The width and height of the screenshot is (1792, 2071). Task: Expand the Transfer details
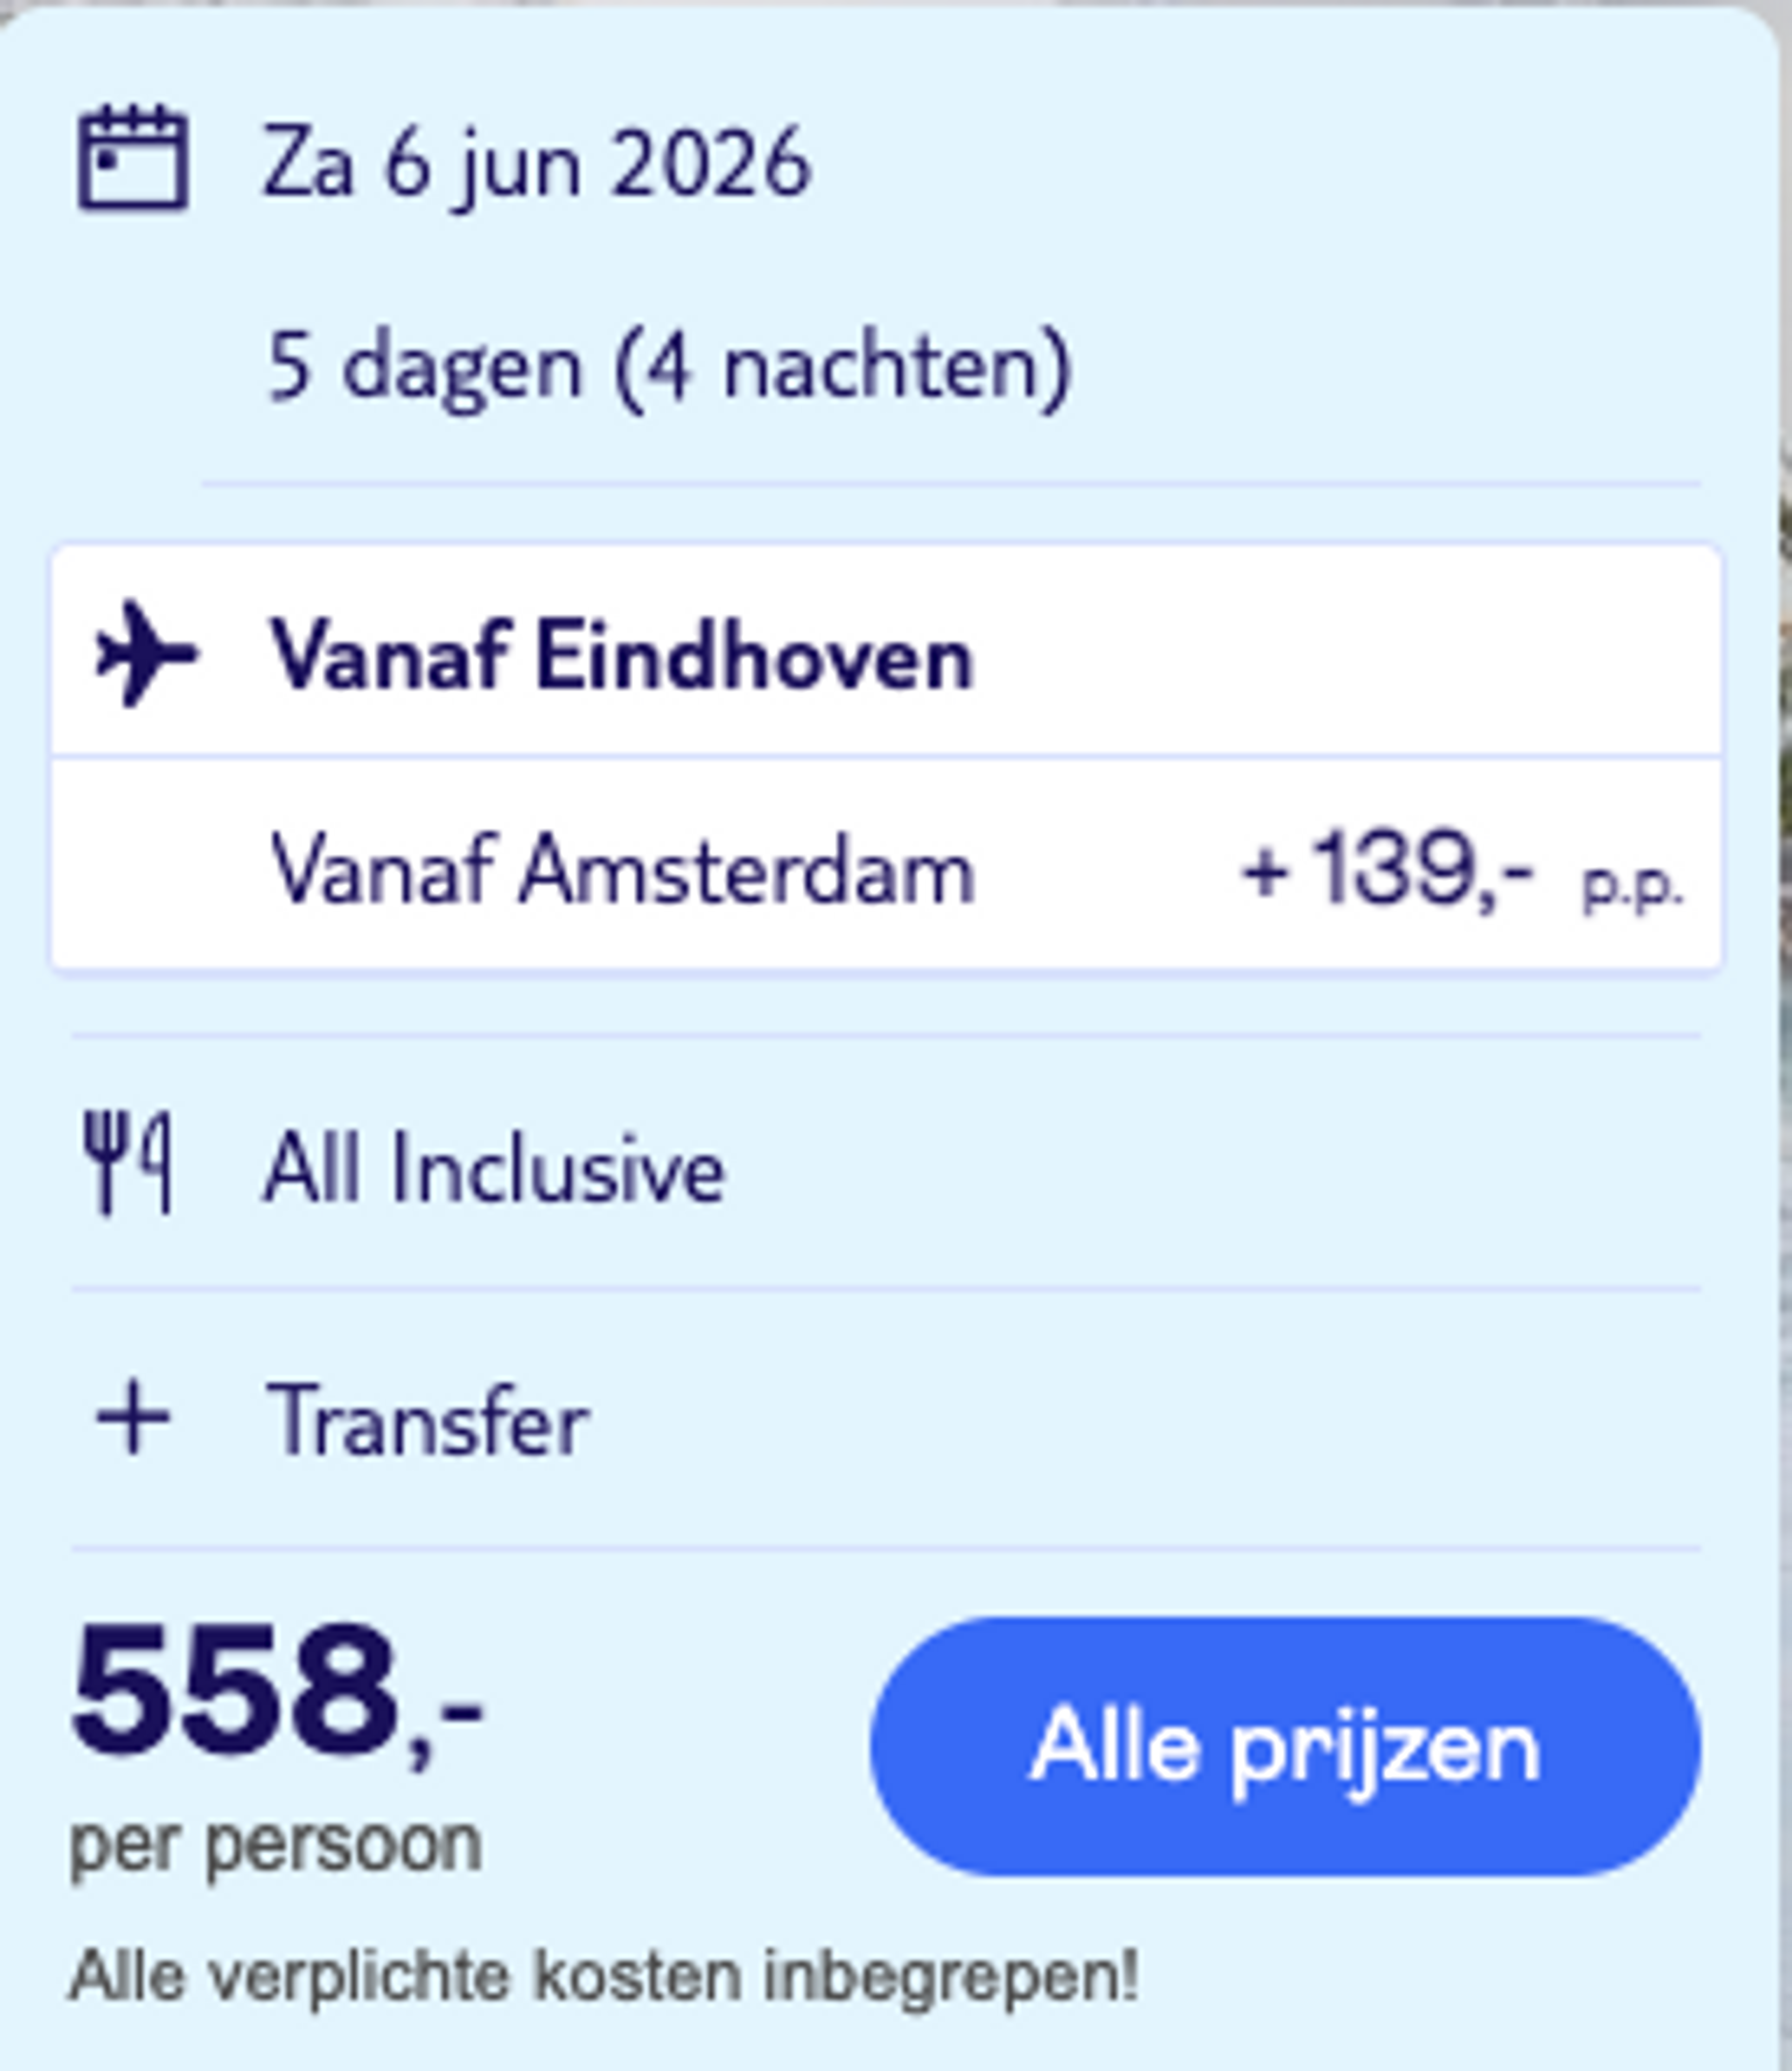[x=428, y=1421]
